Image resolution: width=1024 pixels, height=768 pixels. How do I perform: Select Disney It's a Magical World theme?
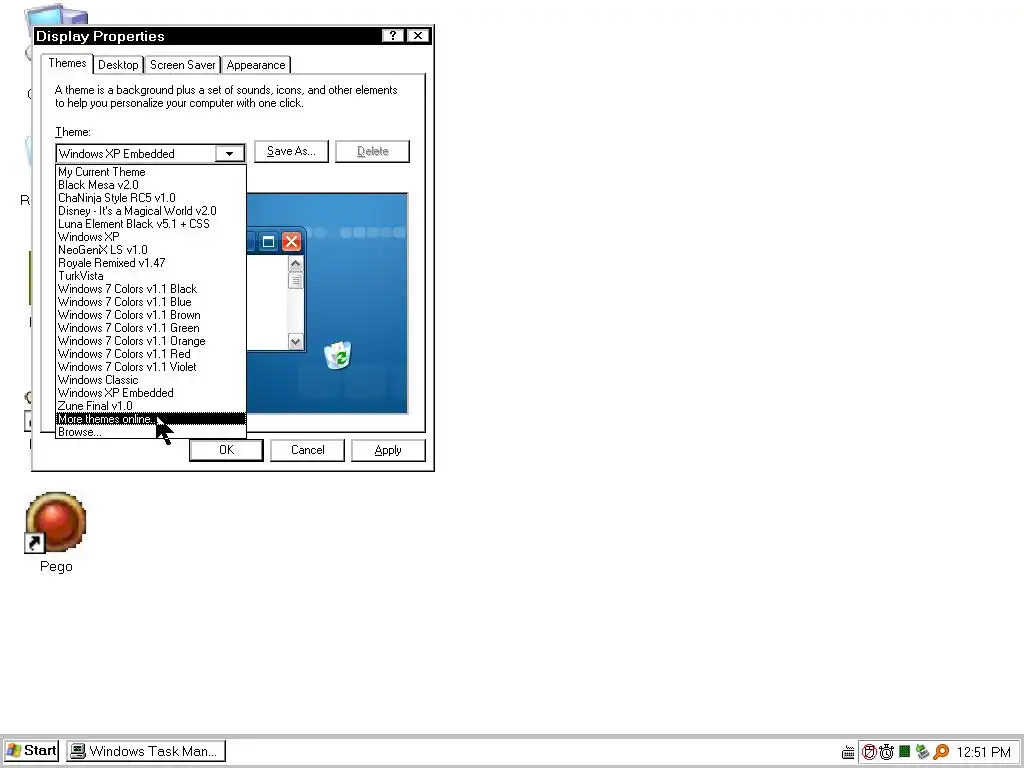151,211
